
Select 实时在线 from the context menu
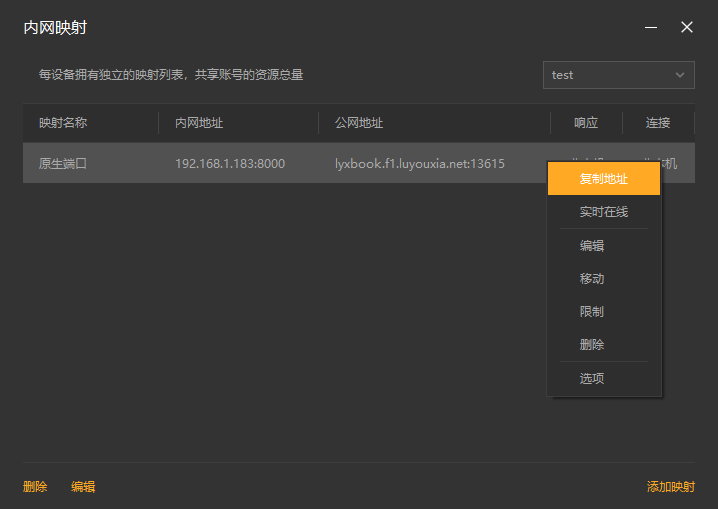click(x=604, y=212)
